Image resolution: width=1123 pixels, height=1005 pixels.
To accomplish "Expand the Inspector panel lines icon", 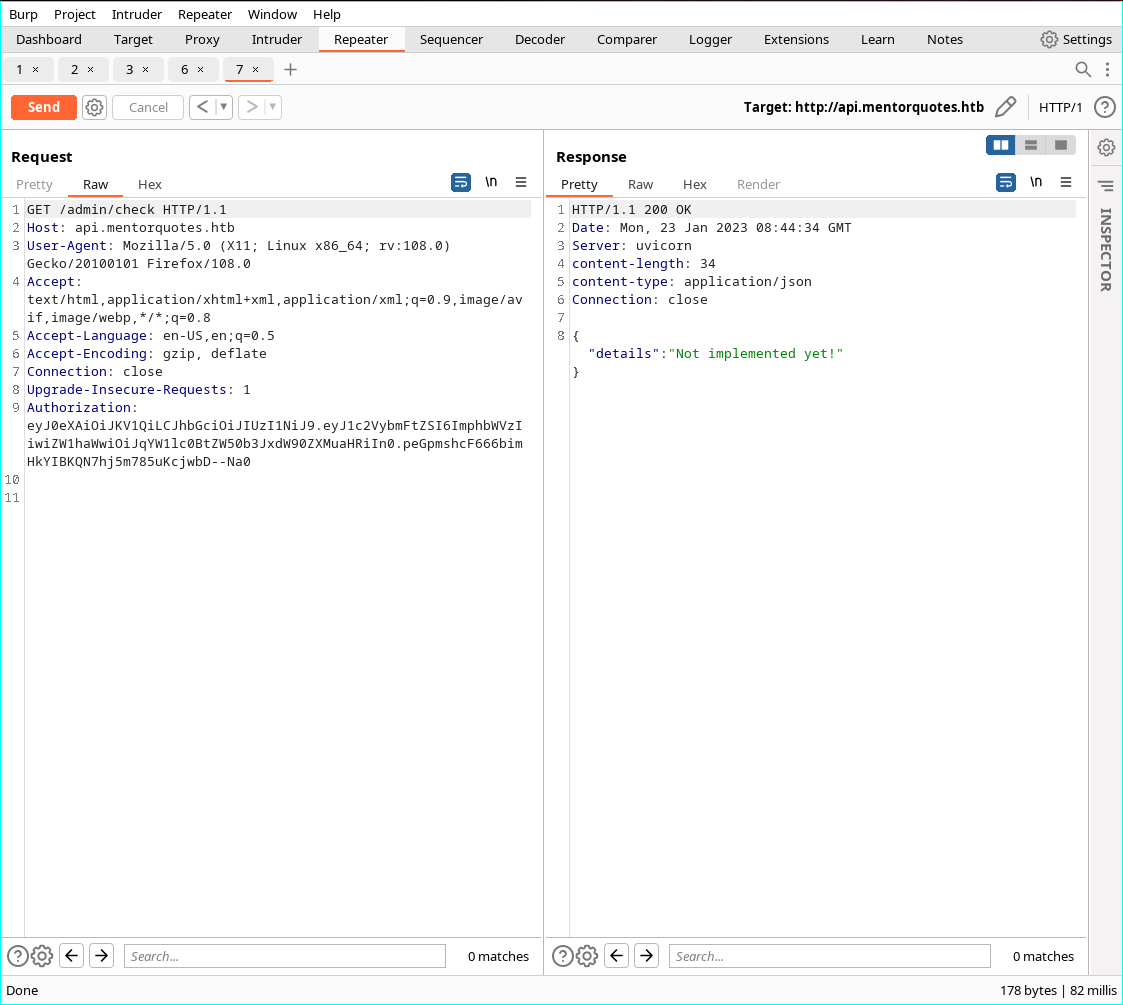I will (x=1106, y=186).
